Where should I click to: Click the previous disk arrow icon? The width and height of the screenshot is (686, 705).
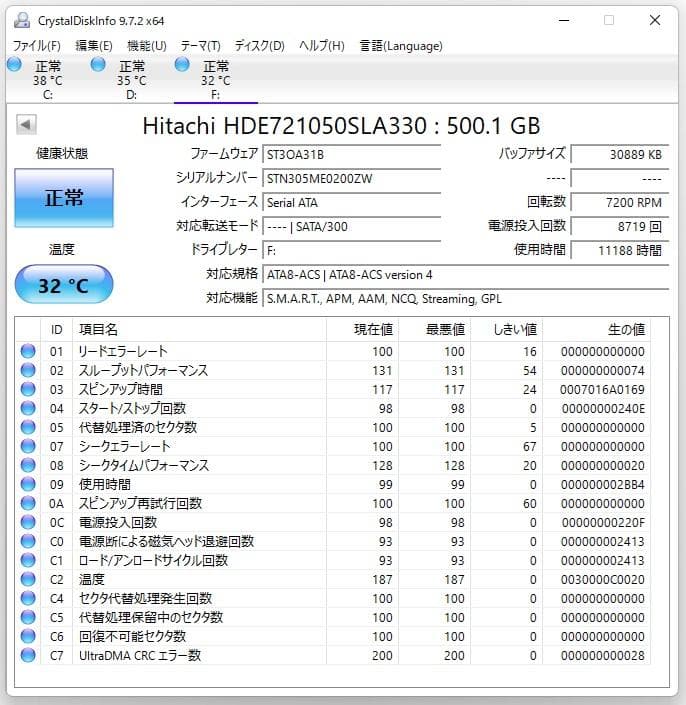(26, 125)
